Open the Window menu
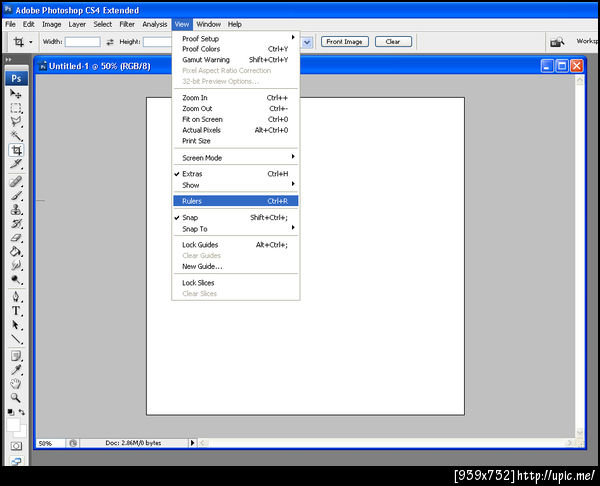600x486 pixels. (209, 24)
